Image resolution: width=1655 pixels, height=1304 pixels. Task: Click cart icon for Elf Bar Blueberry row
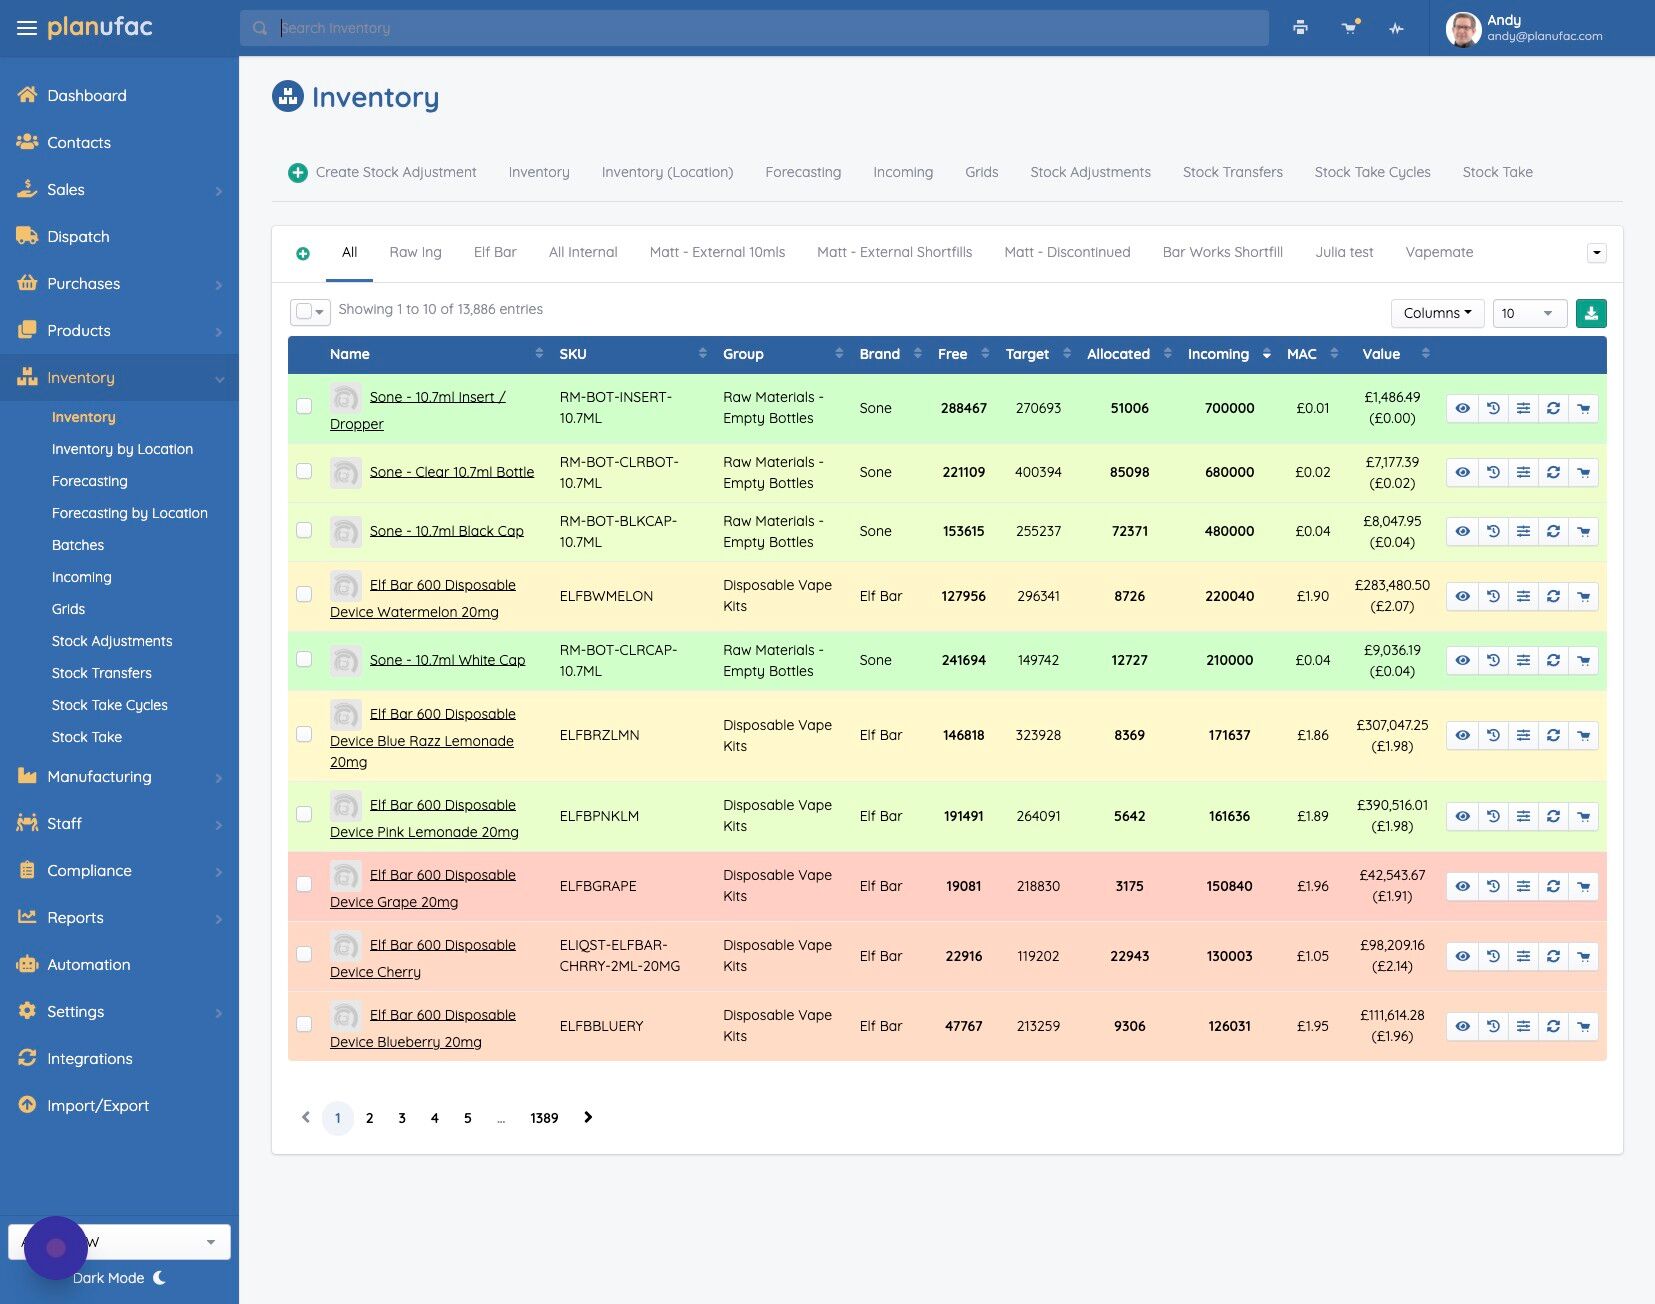1583,1026
